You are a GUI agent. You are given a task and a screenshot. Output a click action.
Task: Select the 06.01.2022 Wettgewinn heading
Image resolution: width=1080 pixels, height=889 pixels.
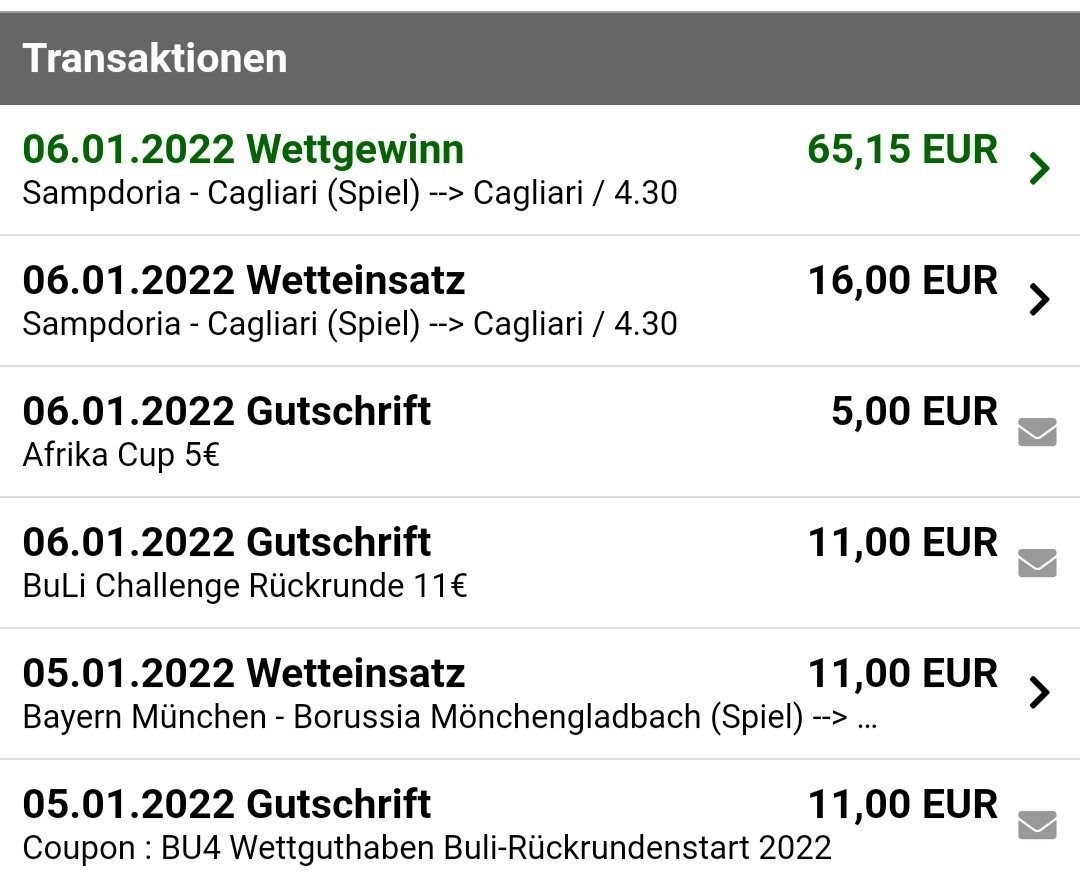click(243, 149)
